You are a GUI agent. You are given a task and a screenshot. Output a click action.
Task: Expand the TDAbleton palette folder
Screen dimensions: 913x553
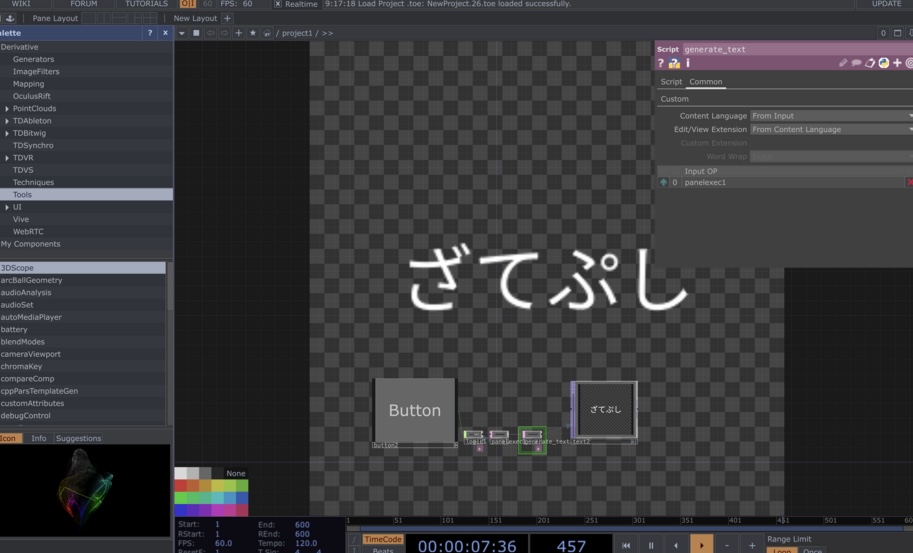[x=7, y=121]
